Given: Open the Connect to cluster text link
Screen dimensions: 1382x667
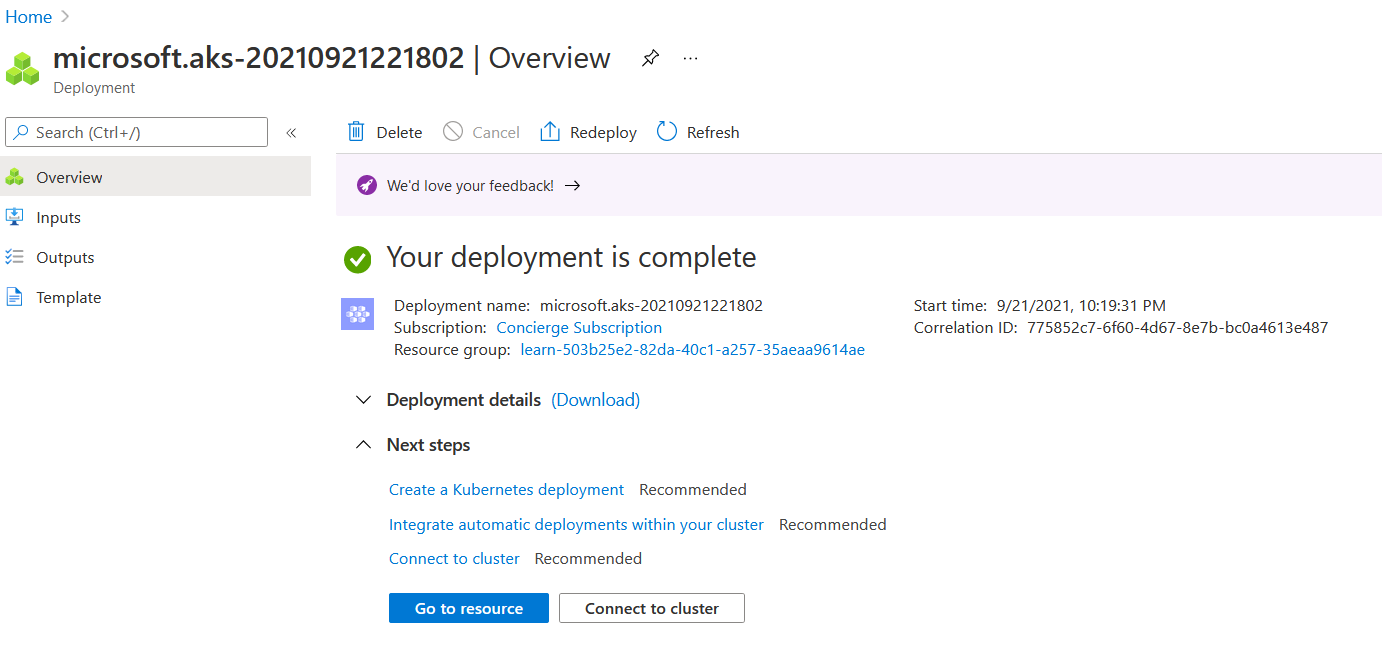Looking at the screenshot, I should [454, 559].
